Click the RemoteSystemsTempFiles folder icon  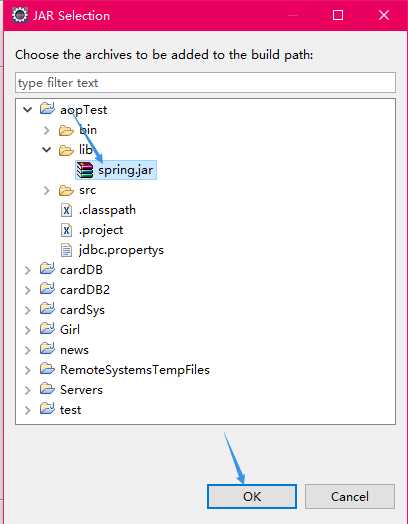coord(47,369)
